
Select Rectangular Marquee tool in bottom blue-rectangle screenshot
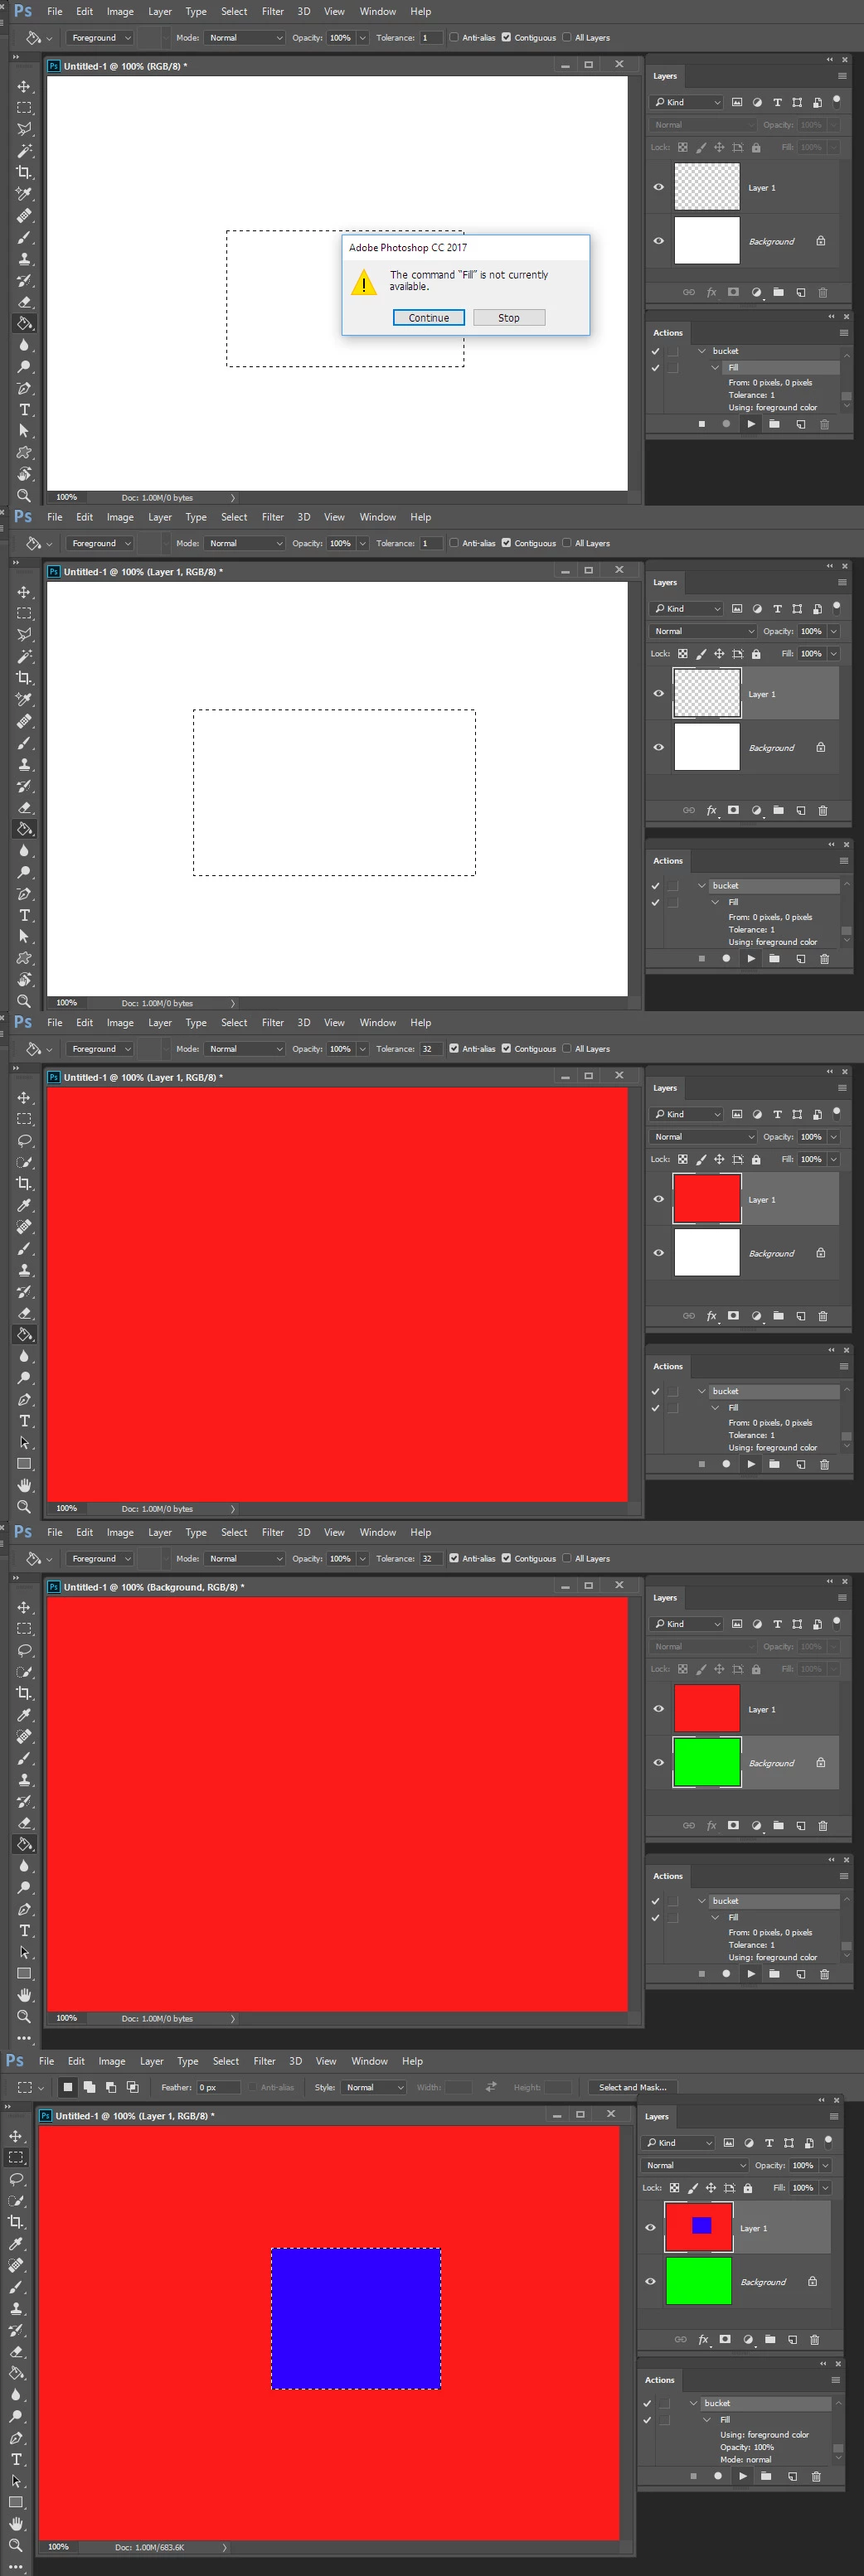click(x=16, y=2157)
